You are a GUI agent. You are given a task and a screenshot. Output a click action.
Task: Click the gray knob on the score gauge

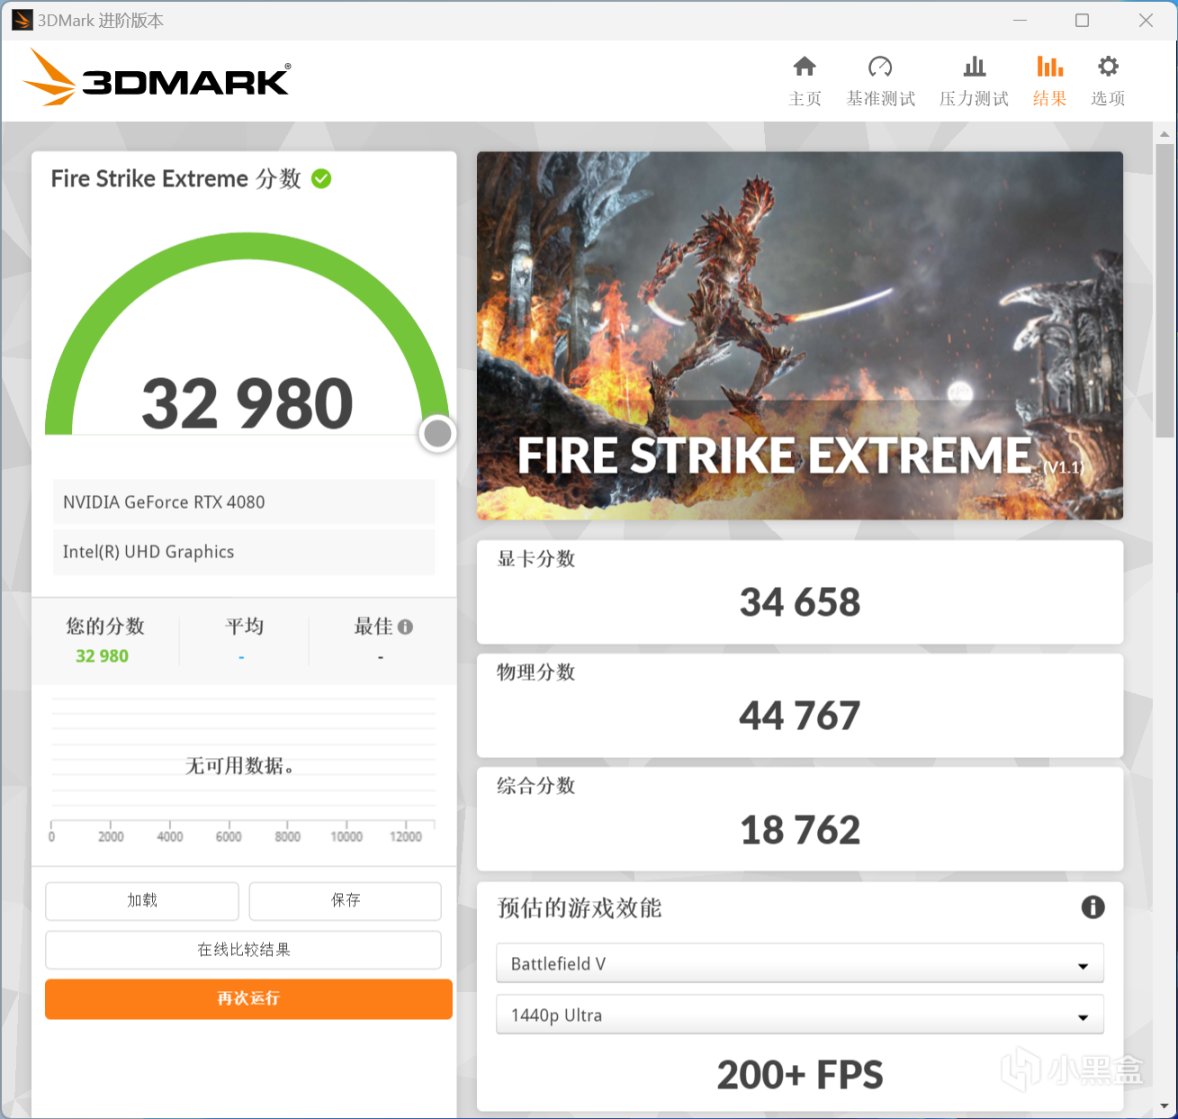point(437,434)
